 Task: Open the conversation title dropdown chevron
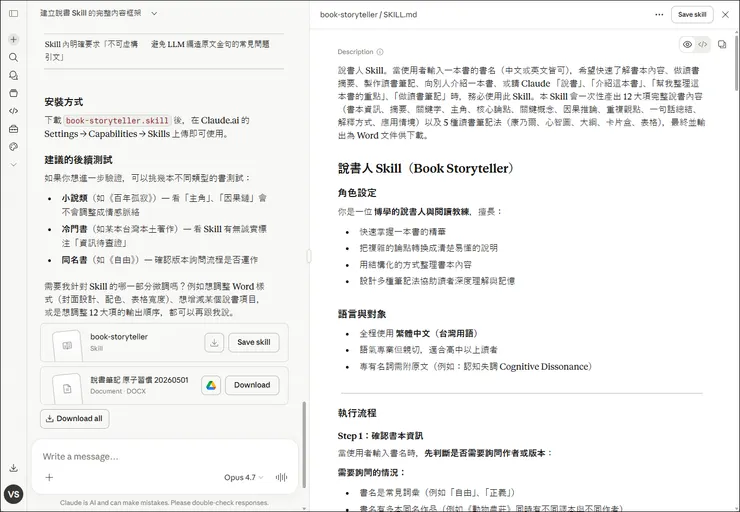point(154,14)
